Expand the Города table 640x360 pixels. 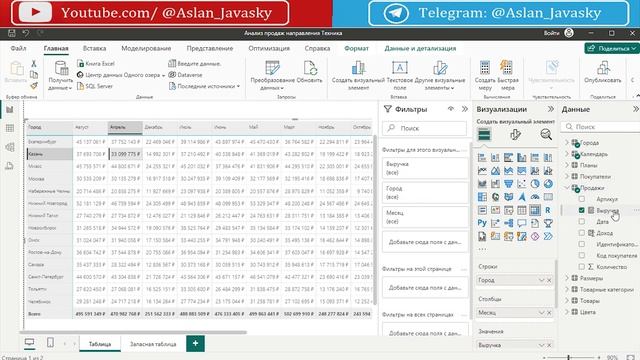click(567, 142)
